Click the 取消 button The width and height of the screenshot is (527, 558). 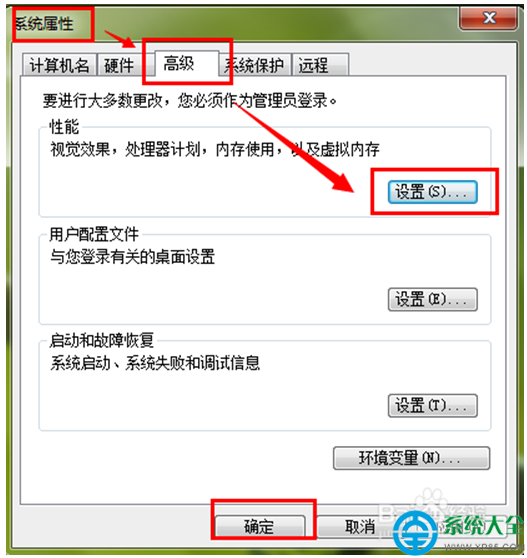coord(359,527)
